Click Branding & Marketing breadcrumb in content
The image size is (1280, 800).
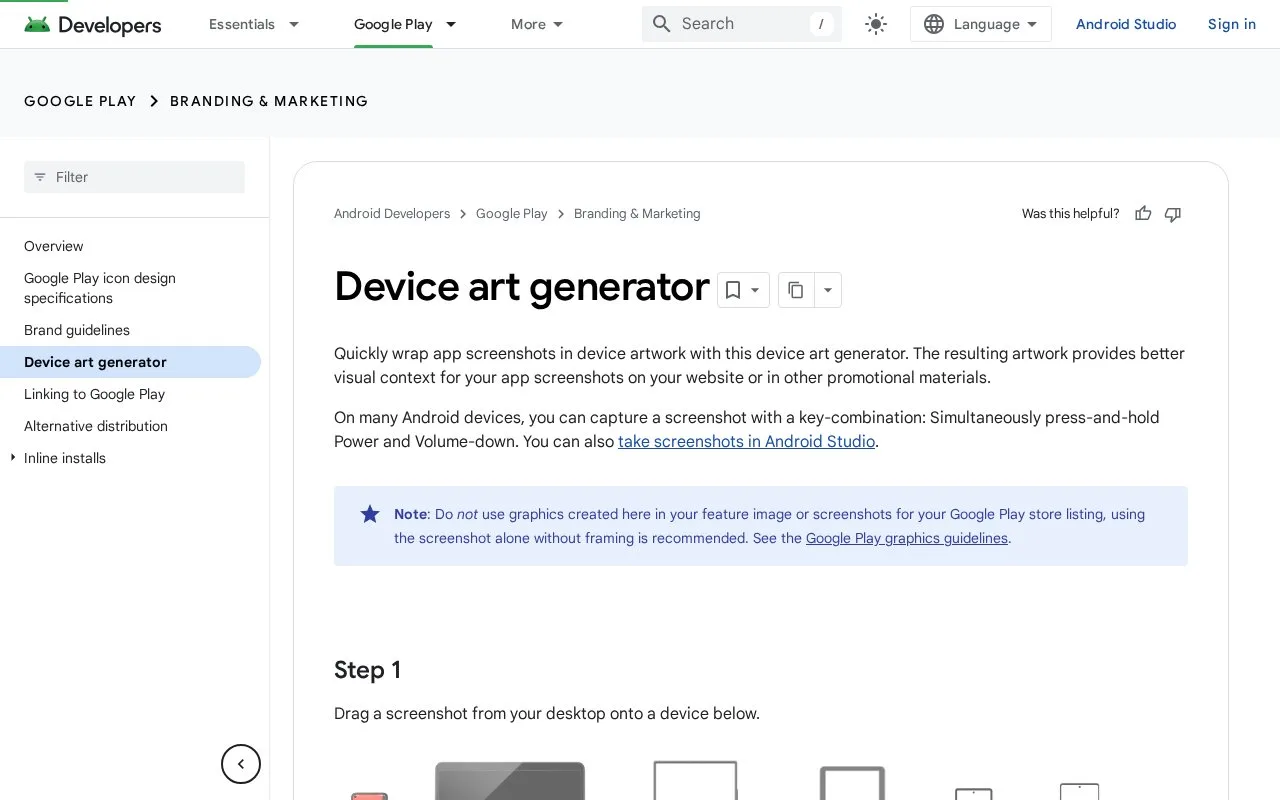click(x=637, y=214)
